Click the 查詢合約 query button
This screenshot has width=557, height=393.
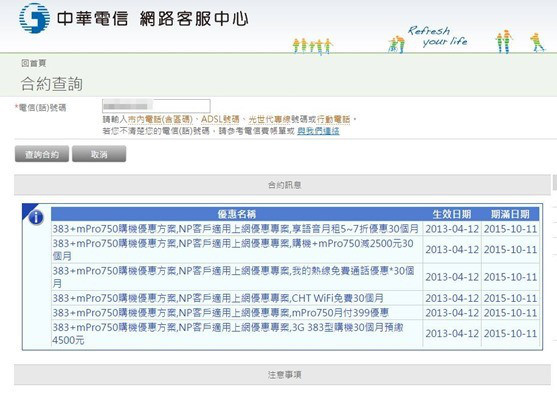(x=42, y=154)
